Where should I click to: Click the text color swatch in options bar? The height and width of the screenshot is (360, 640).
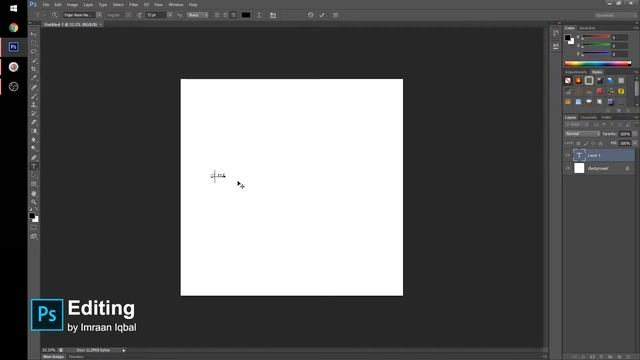[x=246, y=15]
